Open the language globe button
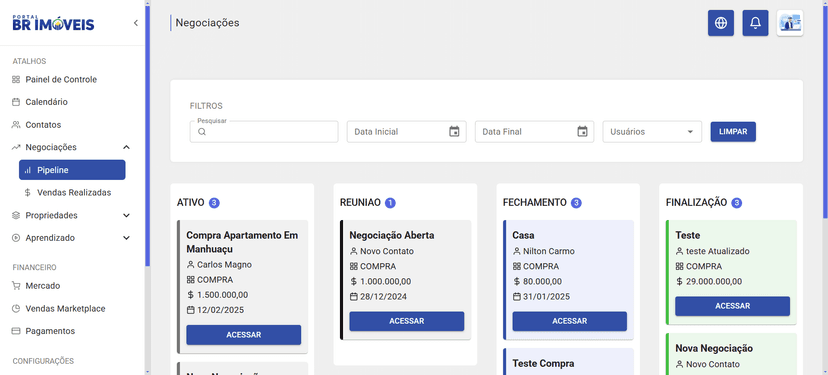The height and width of the screenshot is (375, 828). (x=721, y=23)
